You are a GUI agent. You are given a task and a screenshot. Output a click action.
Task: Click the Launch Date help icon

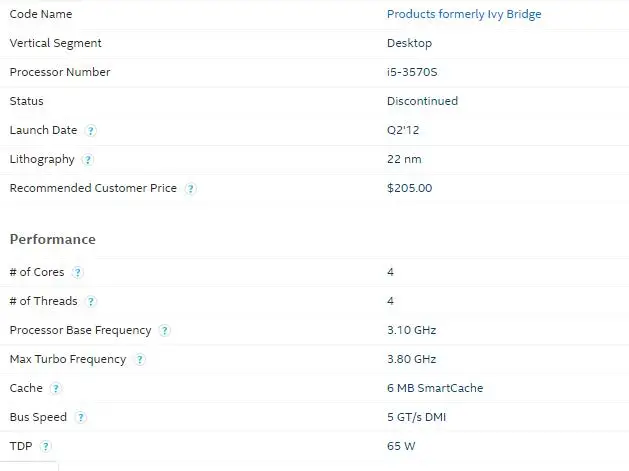tap(91, 131)
